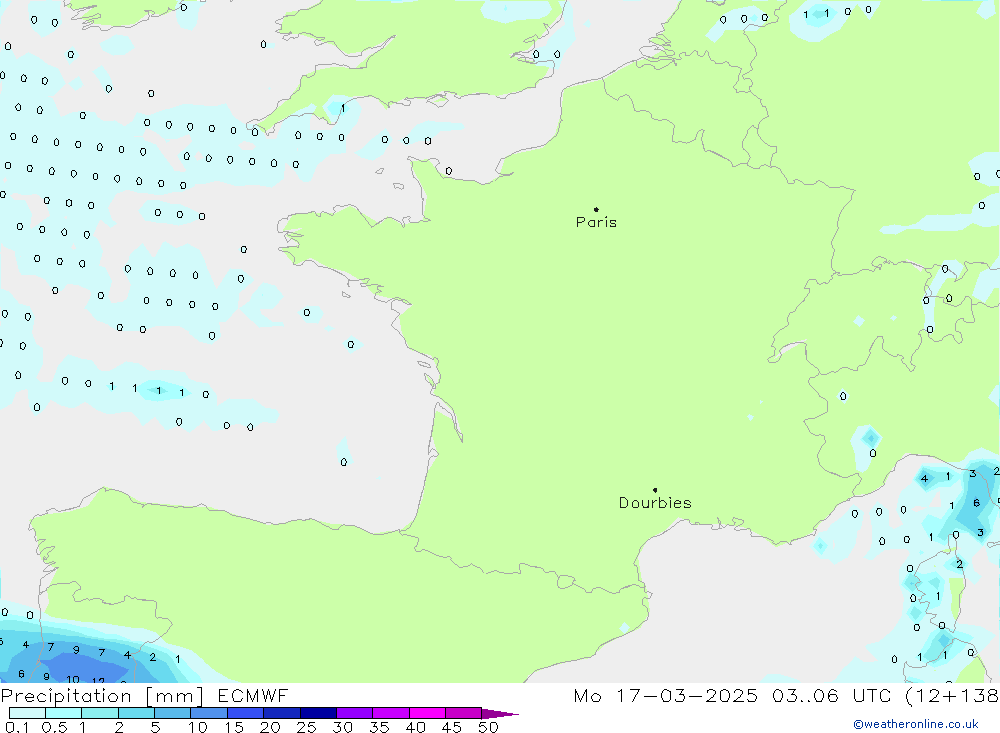Click the '(12+138' forecast offset text
Image resolution: width=1000 pixels, height=733 pixels.
pyautogui.click(x=952, y=696)
